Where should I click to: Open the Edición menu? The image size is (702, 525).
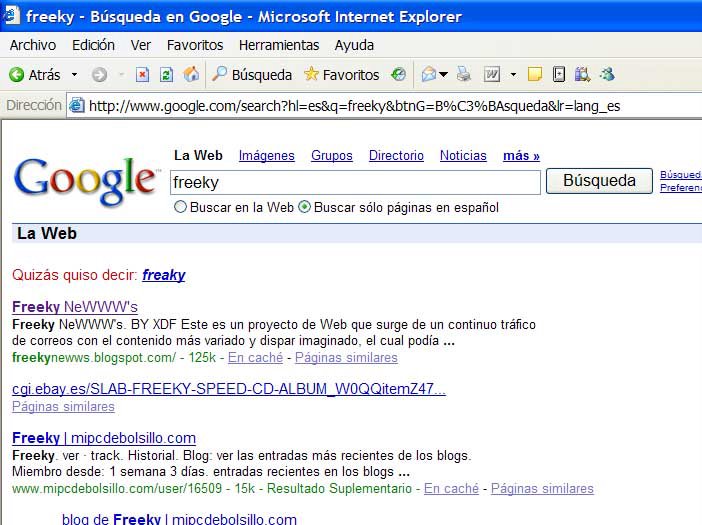[x=93, y=45]
